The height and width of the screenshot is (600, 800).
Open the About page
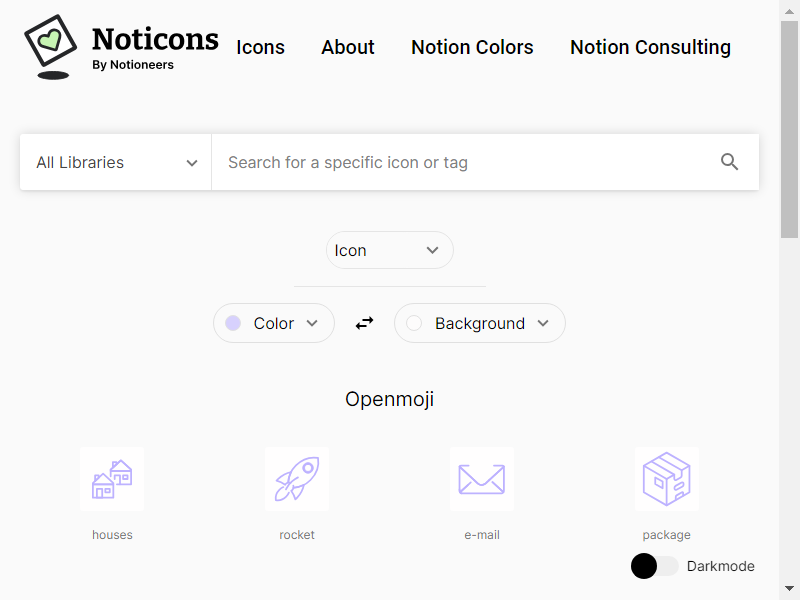coord(348,47)
